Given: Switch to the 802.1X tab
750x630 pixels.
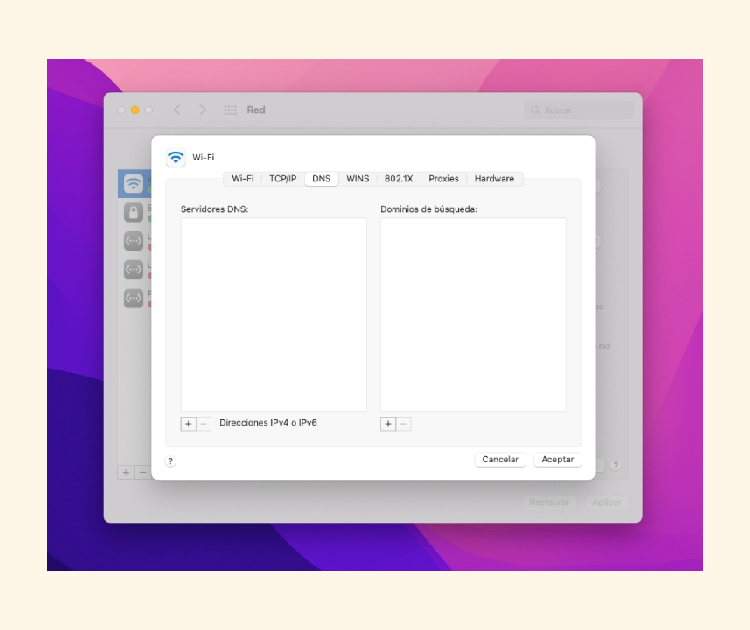Looking at the screenshot, I should [399, 178].
